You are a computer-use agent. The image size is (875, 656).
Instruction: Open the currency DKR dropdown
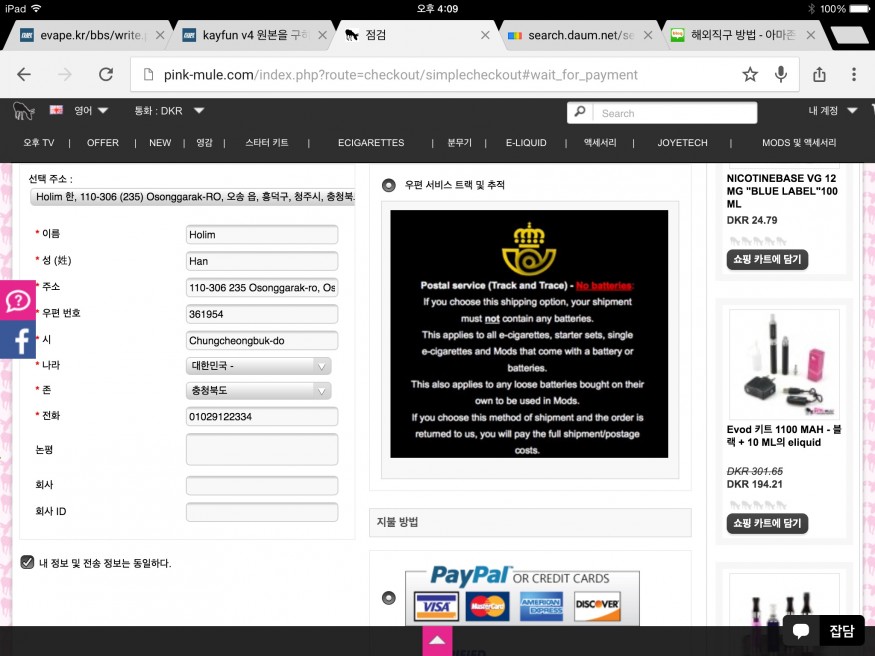[170, 111]
